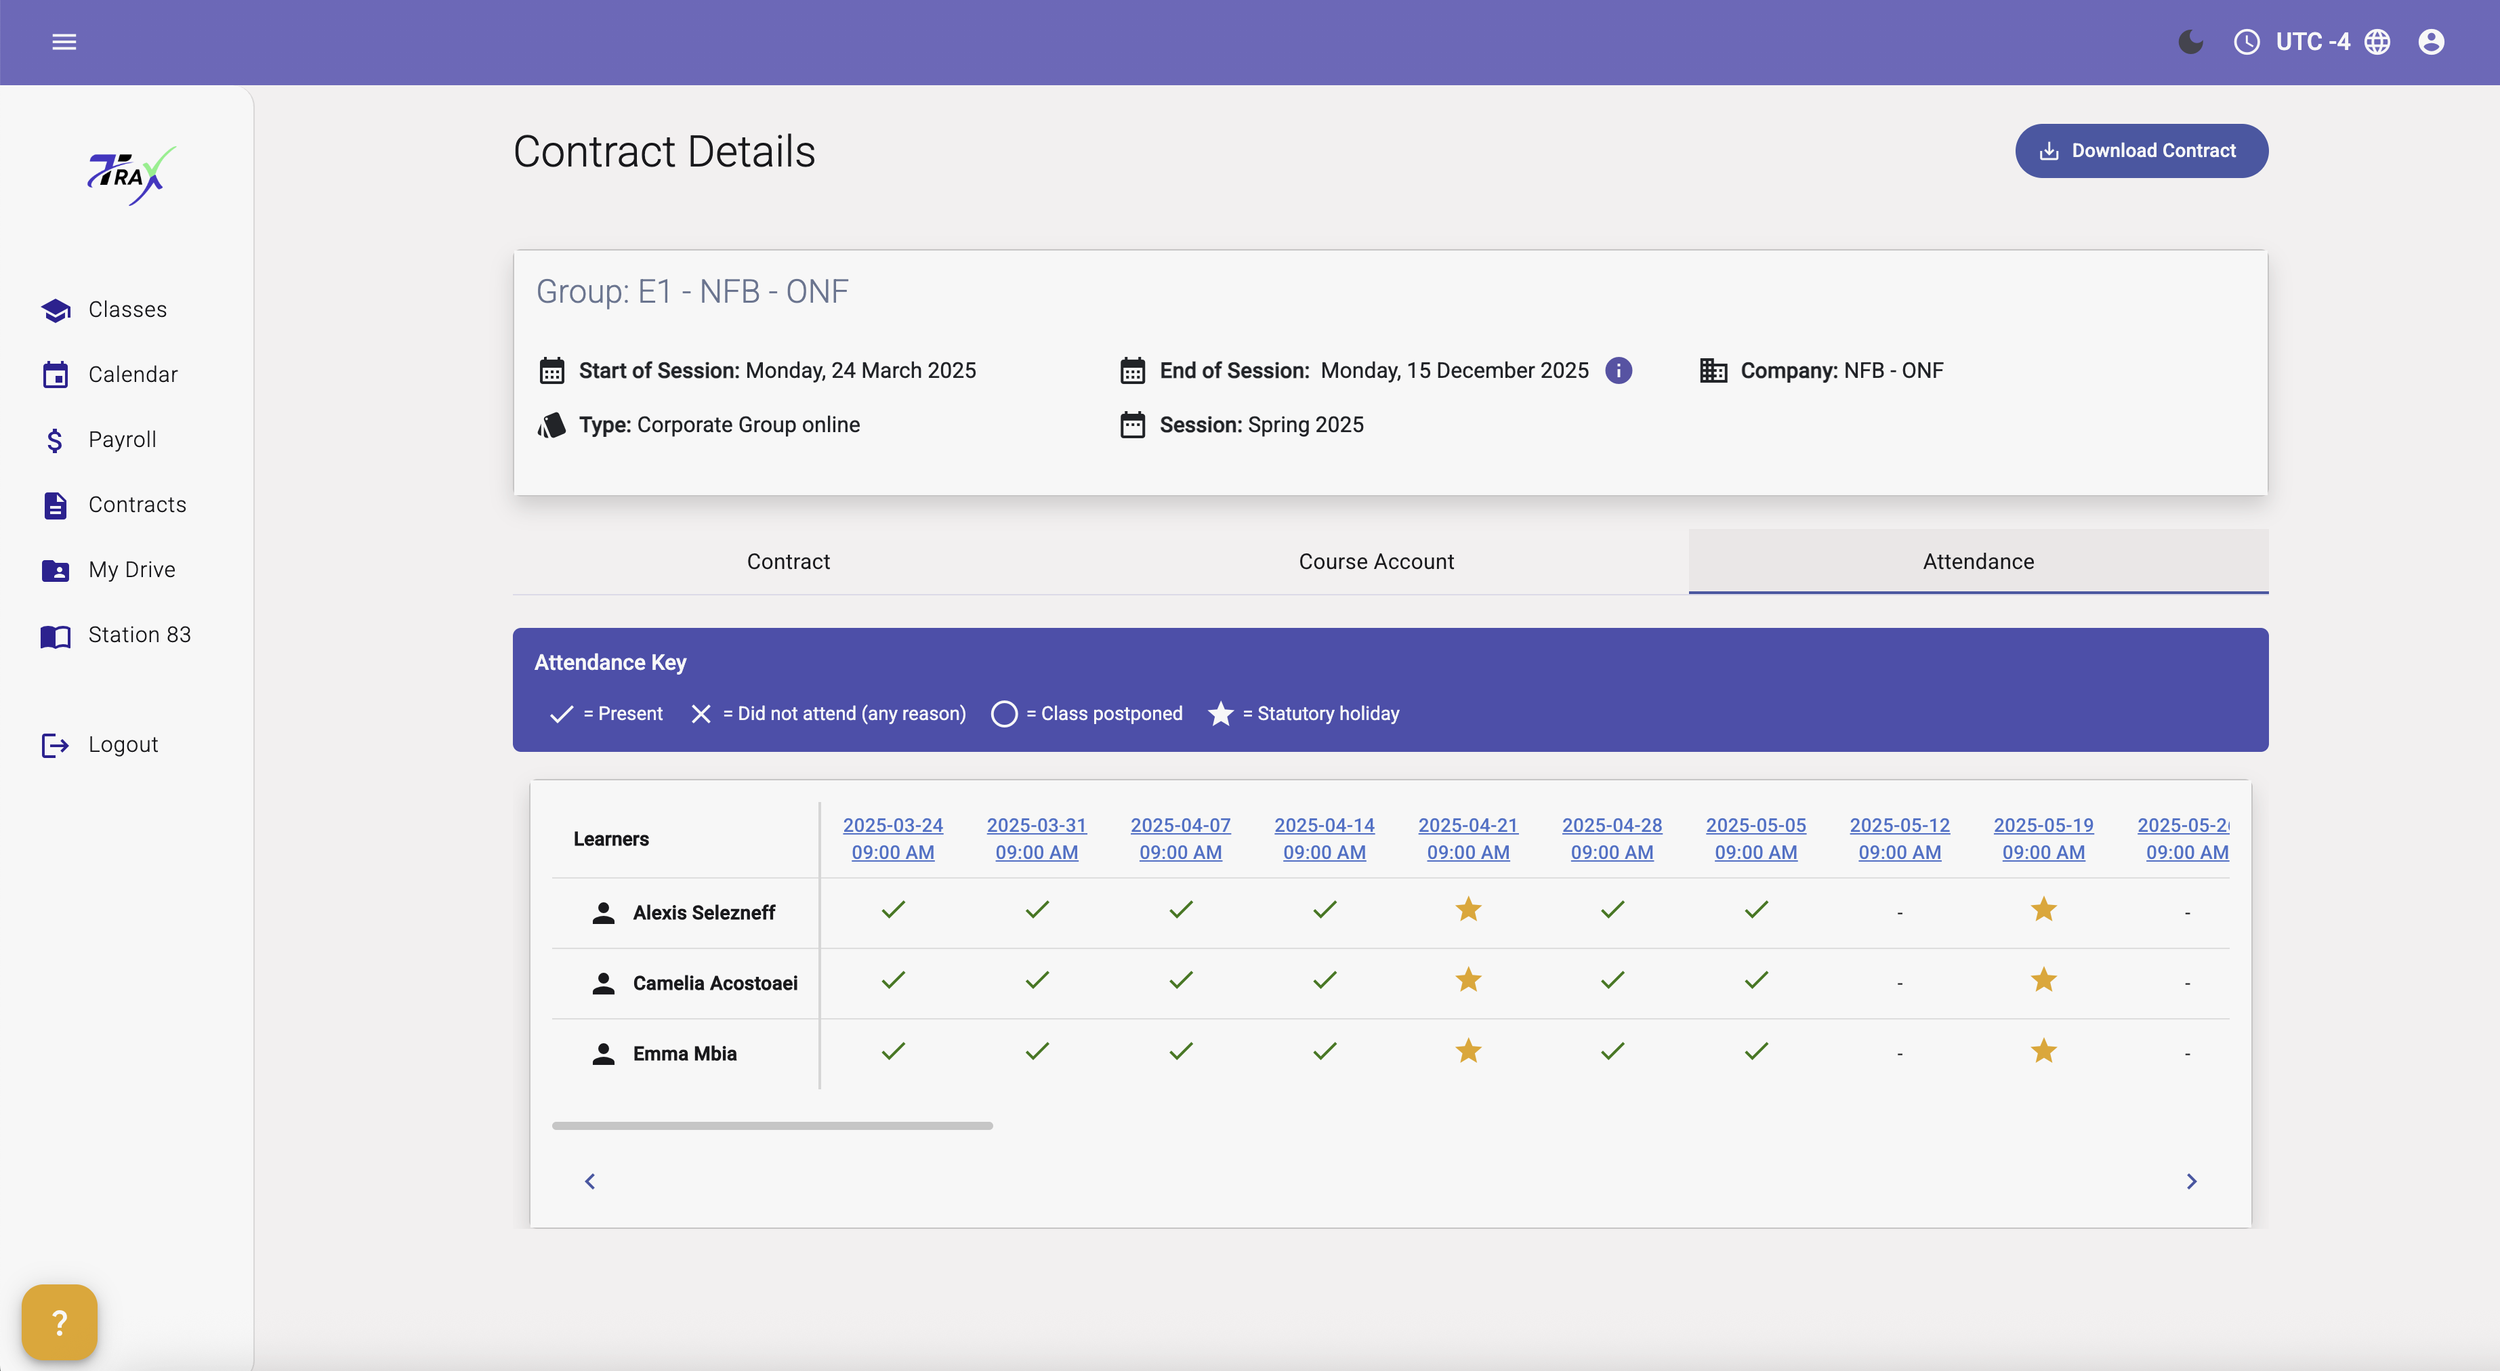The image size is (2500, 1371).
Task: Click previous arrow chevron under attendance table
Action: (x=590, y=1182)
